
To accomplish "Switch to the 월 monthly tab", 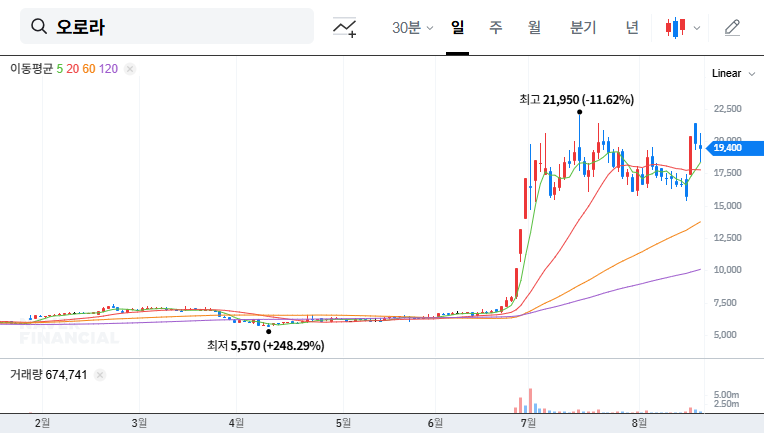I will coord(534,28).
